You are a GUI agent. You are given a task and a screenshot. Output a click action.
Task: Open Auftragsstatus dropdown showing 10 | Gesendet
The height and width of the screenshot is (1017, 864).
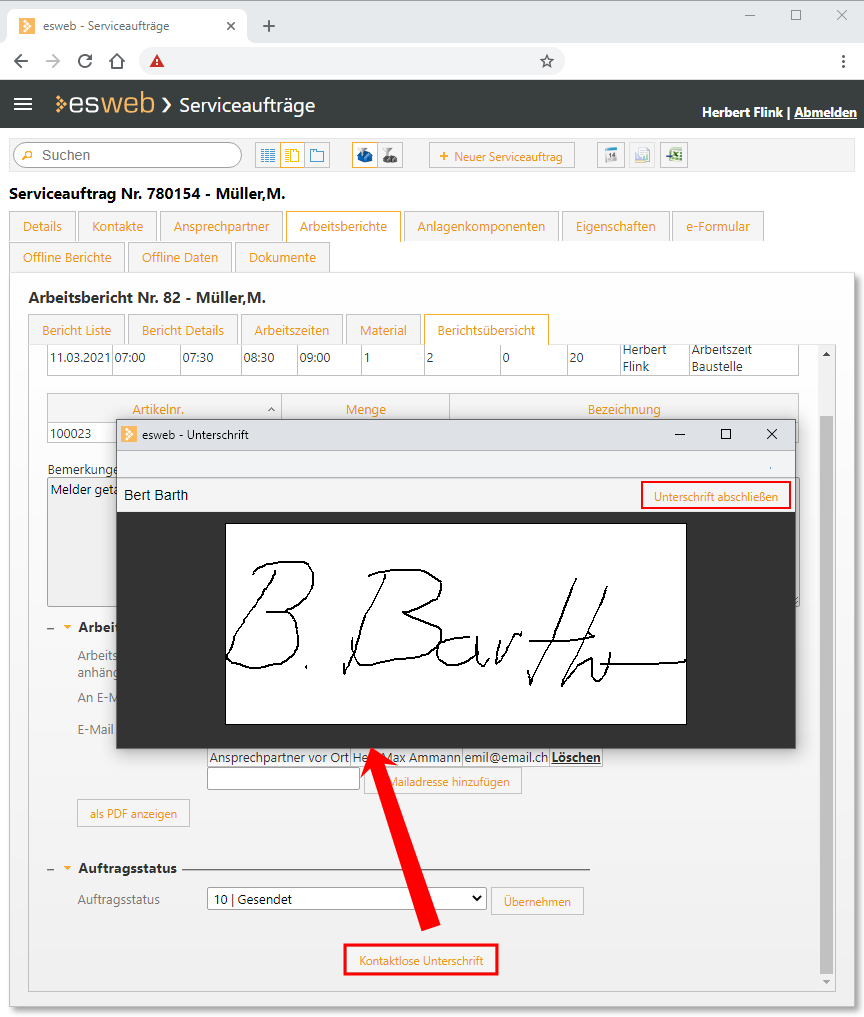click(x=346, y=899)
